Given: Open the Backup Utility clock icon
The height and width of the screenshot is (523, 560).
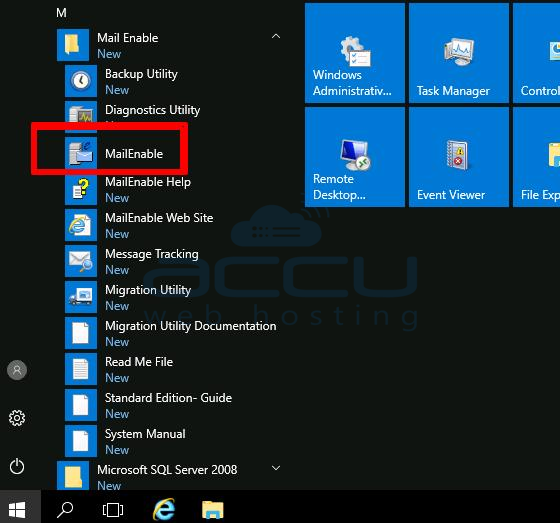Looking at the screenshot, I should point(81,81).
